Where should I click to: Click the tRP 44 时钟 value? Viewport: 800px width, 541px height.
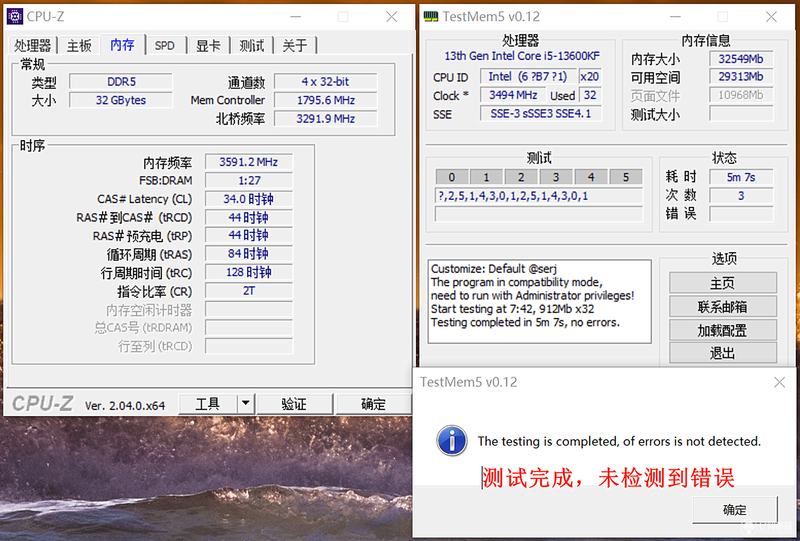(248, 235)
